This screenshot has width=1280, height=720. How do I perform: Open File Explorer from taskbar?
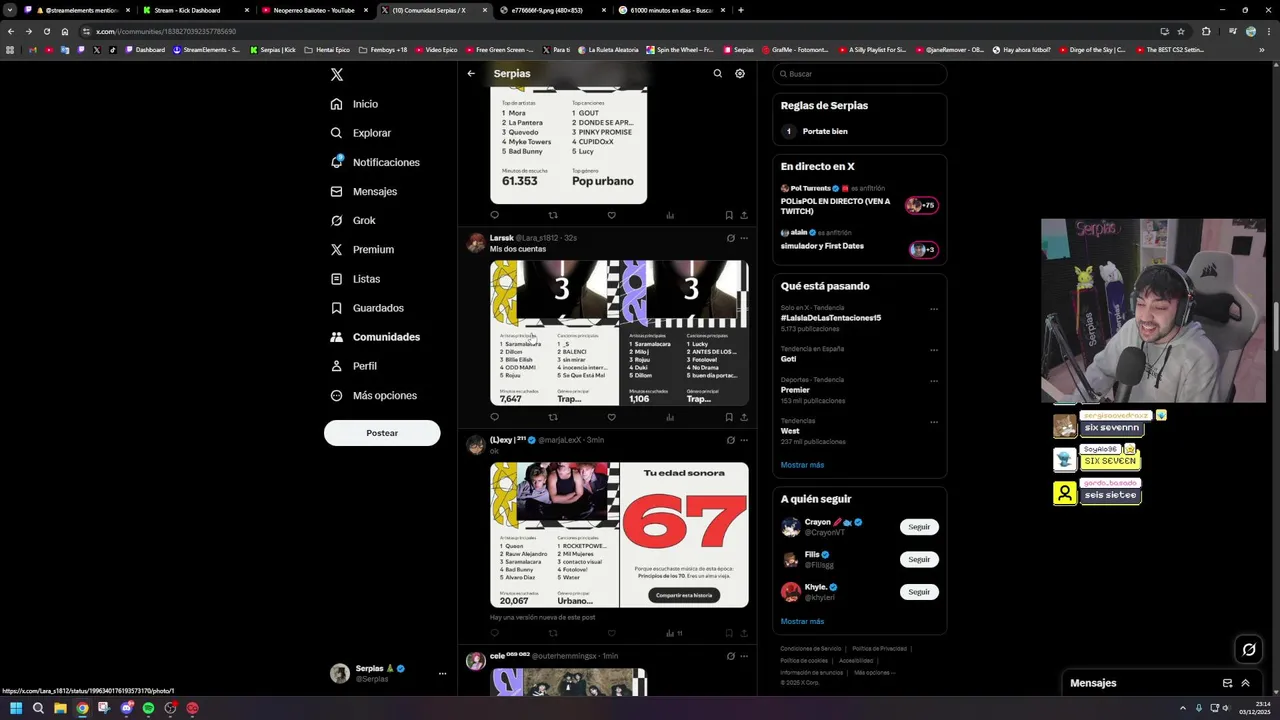(60, 708)
